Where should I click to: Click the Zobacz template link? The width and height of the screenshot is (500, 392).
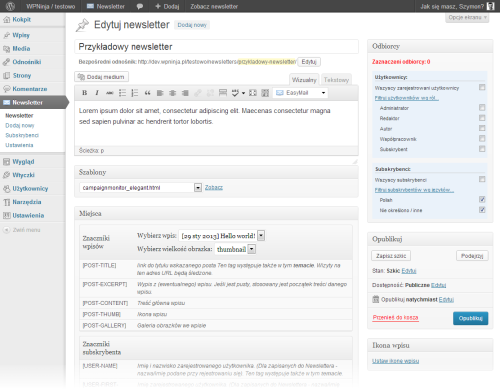point(214,188)
